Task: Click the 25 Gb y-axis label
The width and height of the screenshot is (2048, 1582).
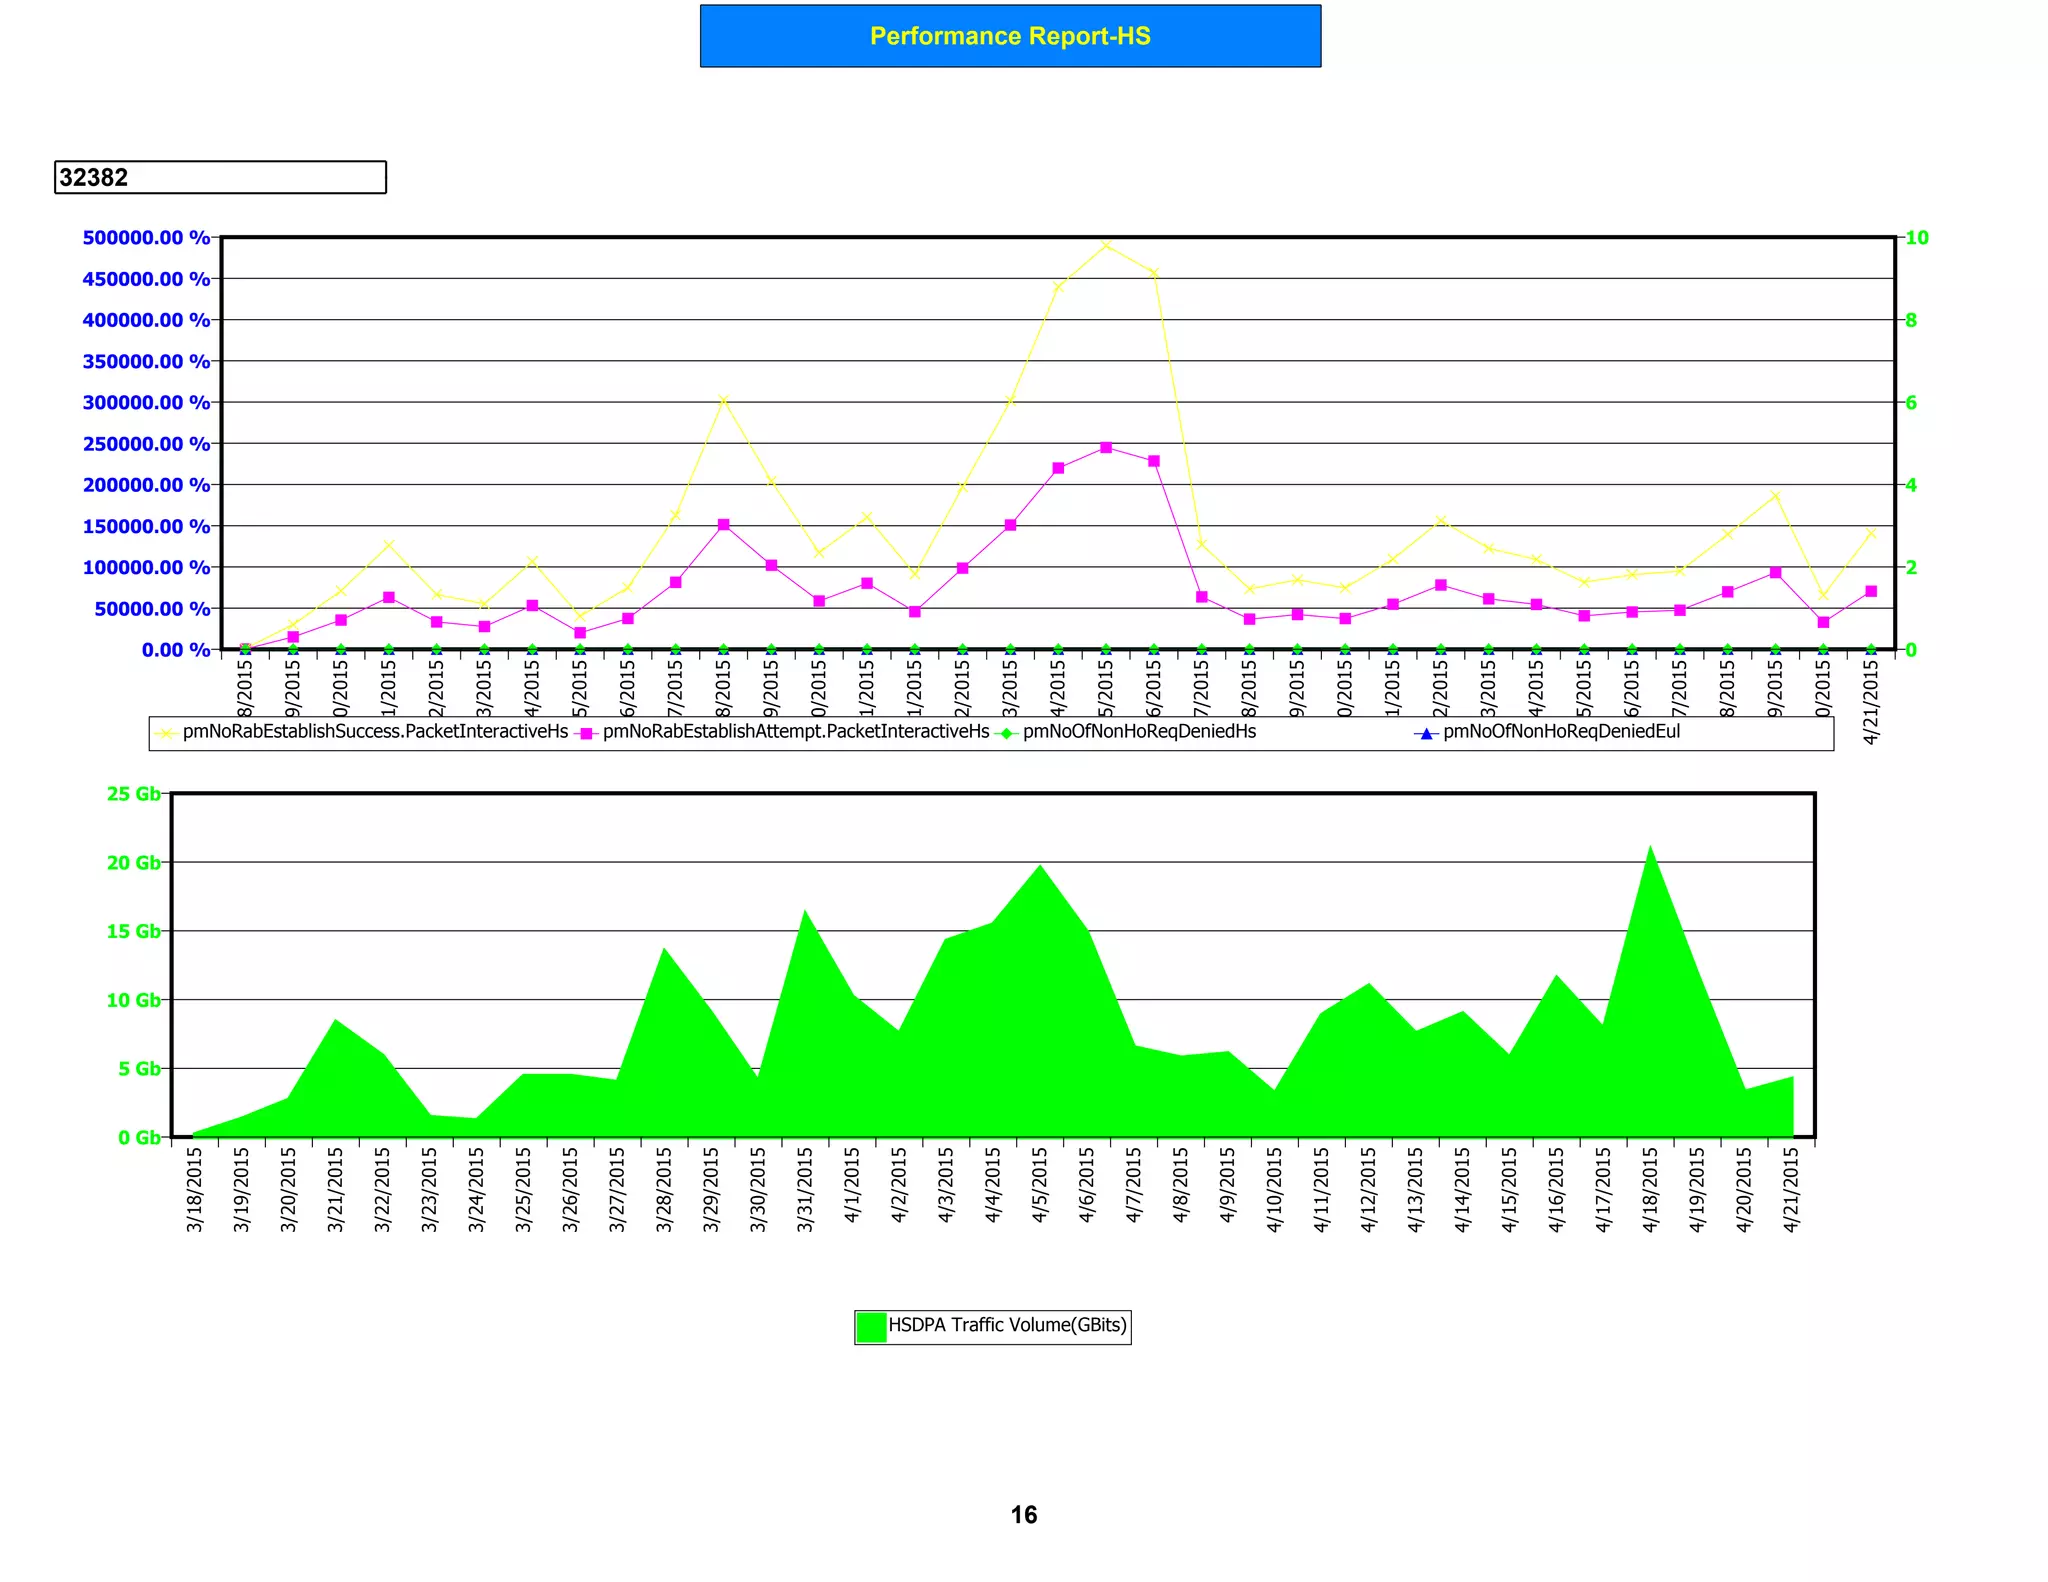Action: (x=133, y=794)
